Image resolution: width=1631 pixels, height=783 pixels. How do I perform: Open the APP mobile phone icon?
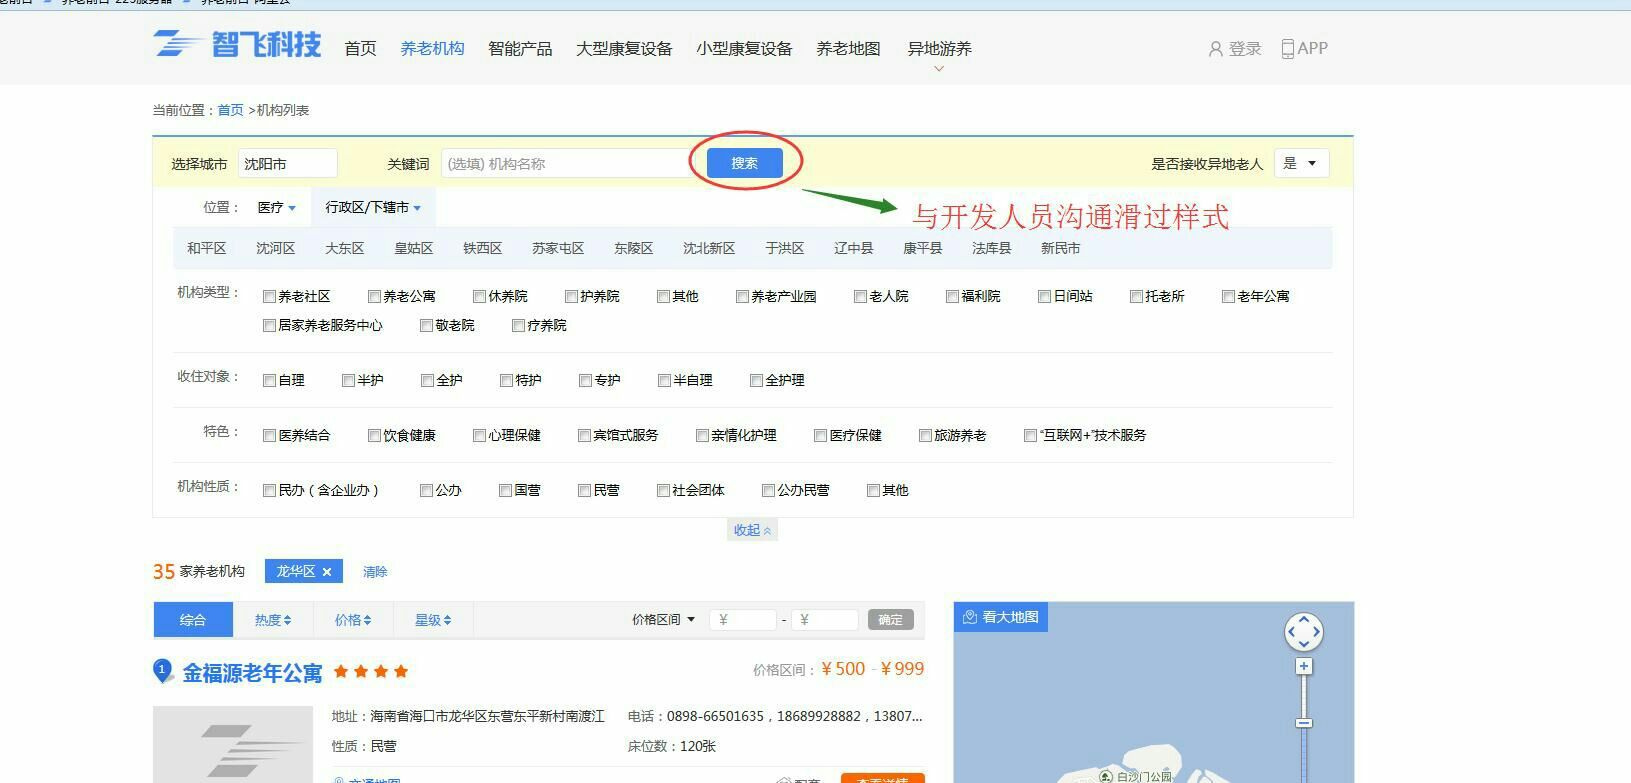pos(1288,49)
